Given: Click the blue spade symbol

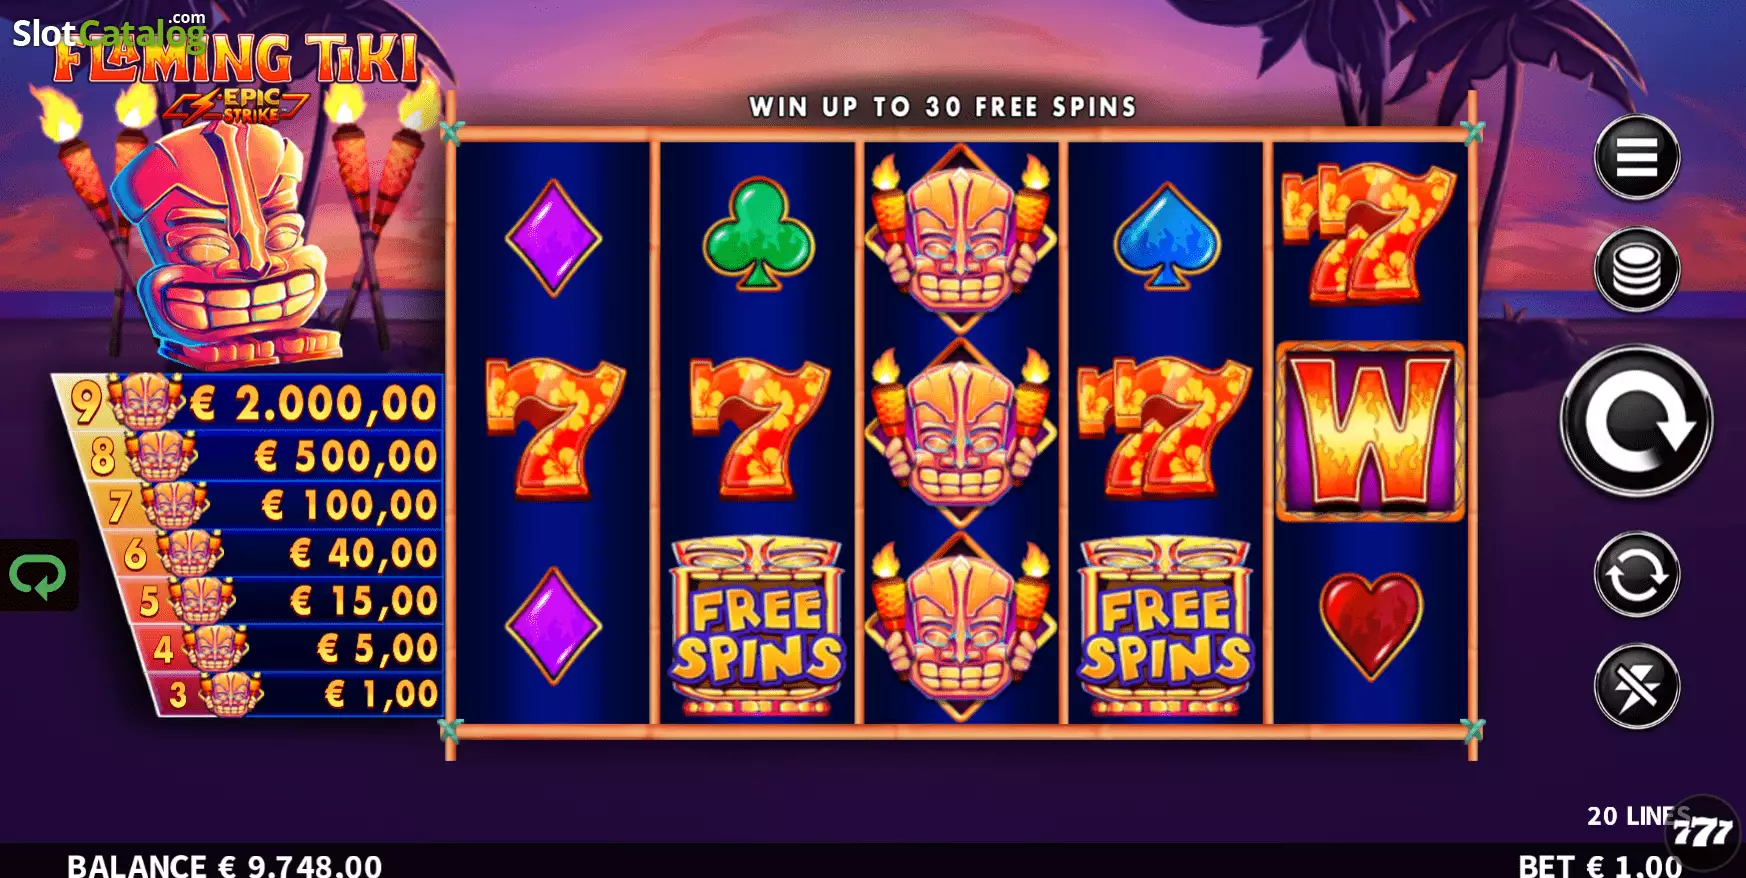Looking at the screenshot, I should (x=1166, y=236).
